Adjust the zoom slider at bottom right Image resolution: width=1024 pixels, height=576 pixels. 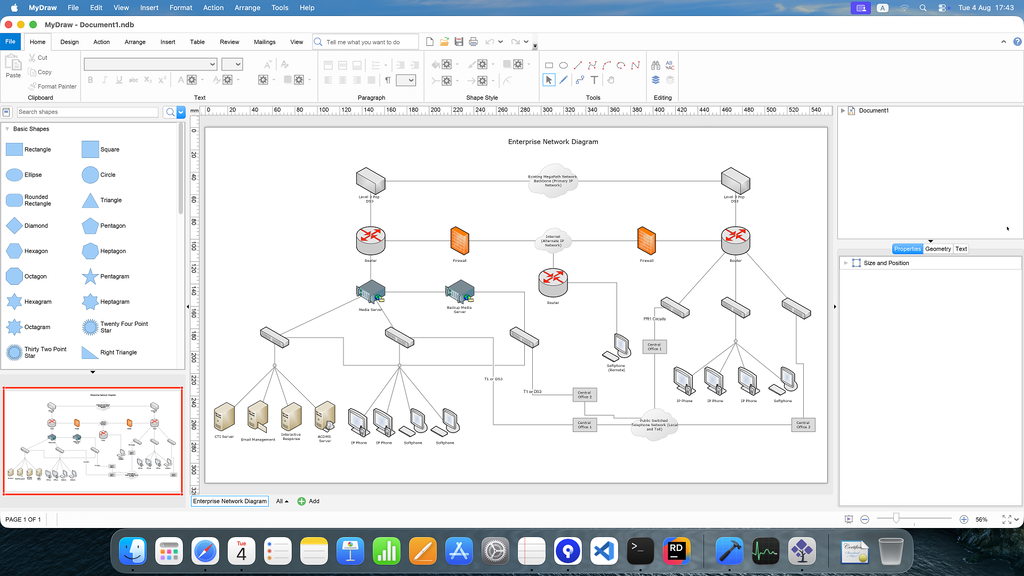click(x=896, y=519)
